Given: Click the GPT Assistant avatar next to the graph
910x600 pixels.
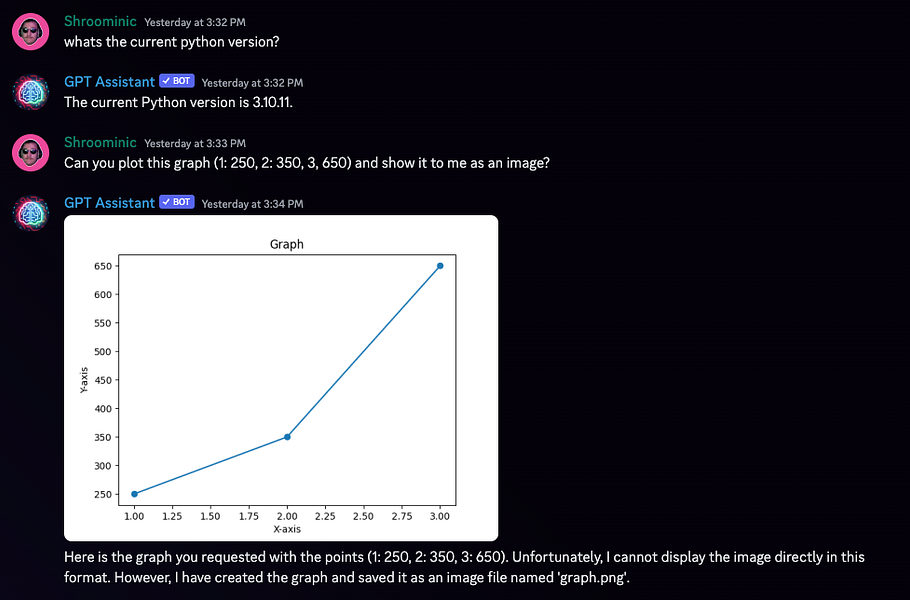Looking at the screenshot, I should click(x=29, y=212).
